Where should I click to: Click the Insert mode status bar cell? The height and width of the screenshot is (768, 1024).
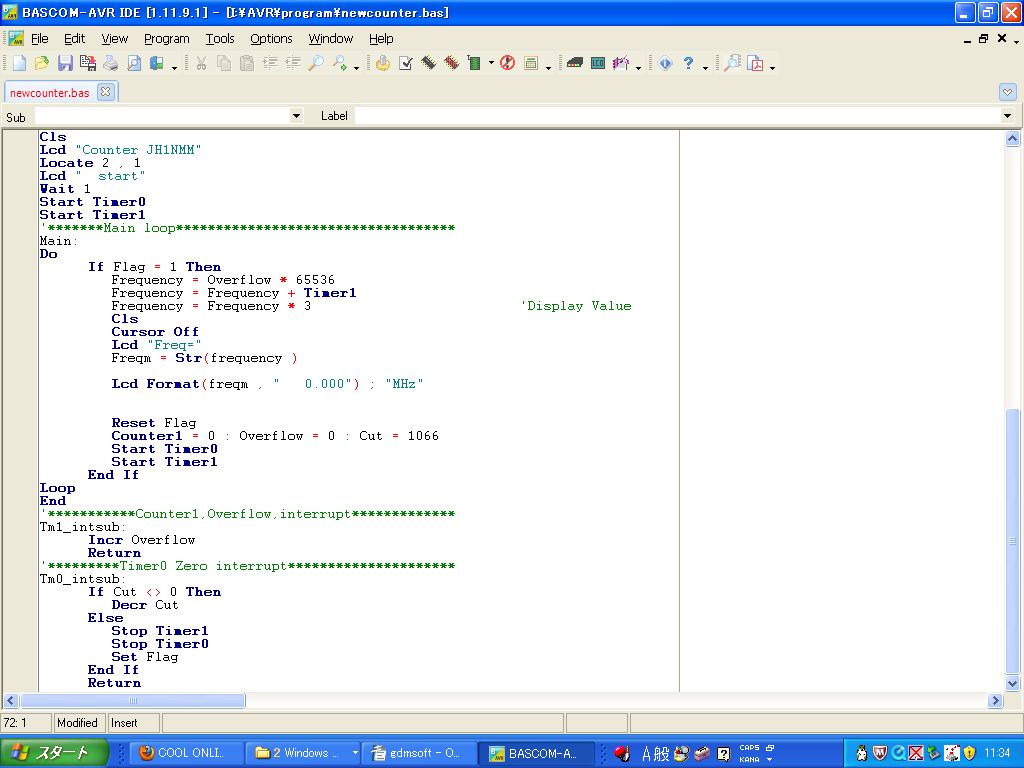133,723
